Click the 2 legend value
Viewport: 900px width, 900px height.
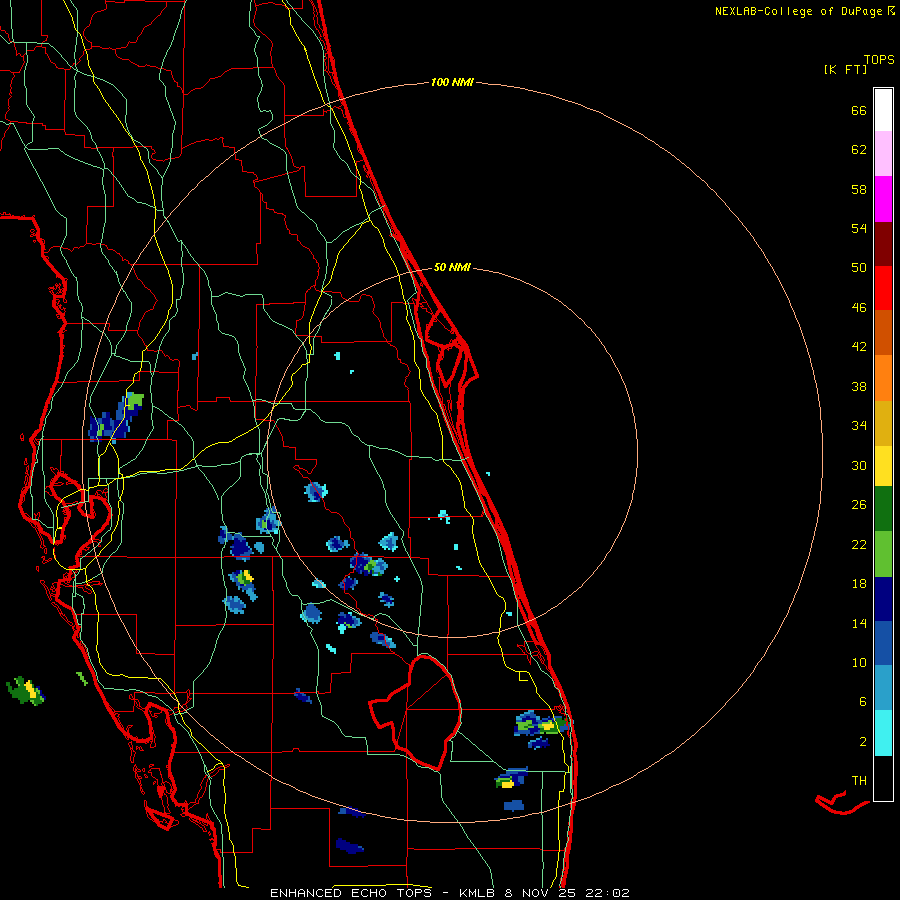pyautogui.click(x=863, y=742)
